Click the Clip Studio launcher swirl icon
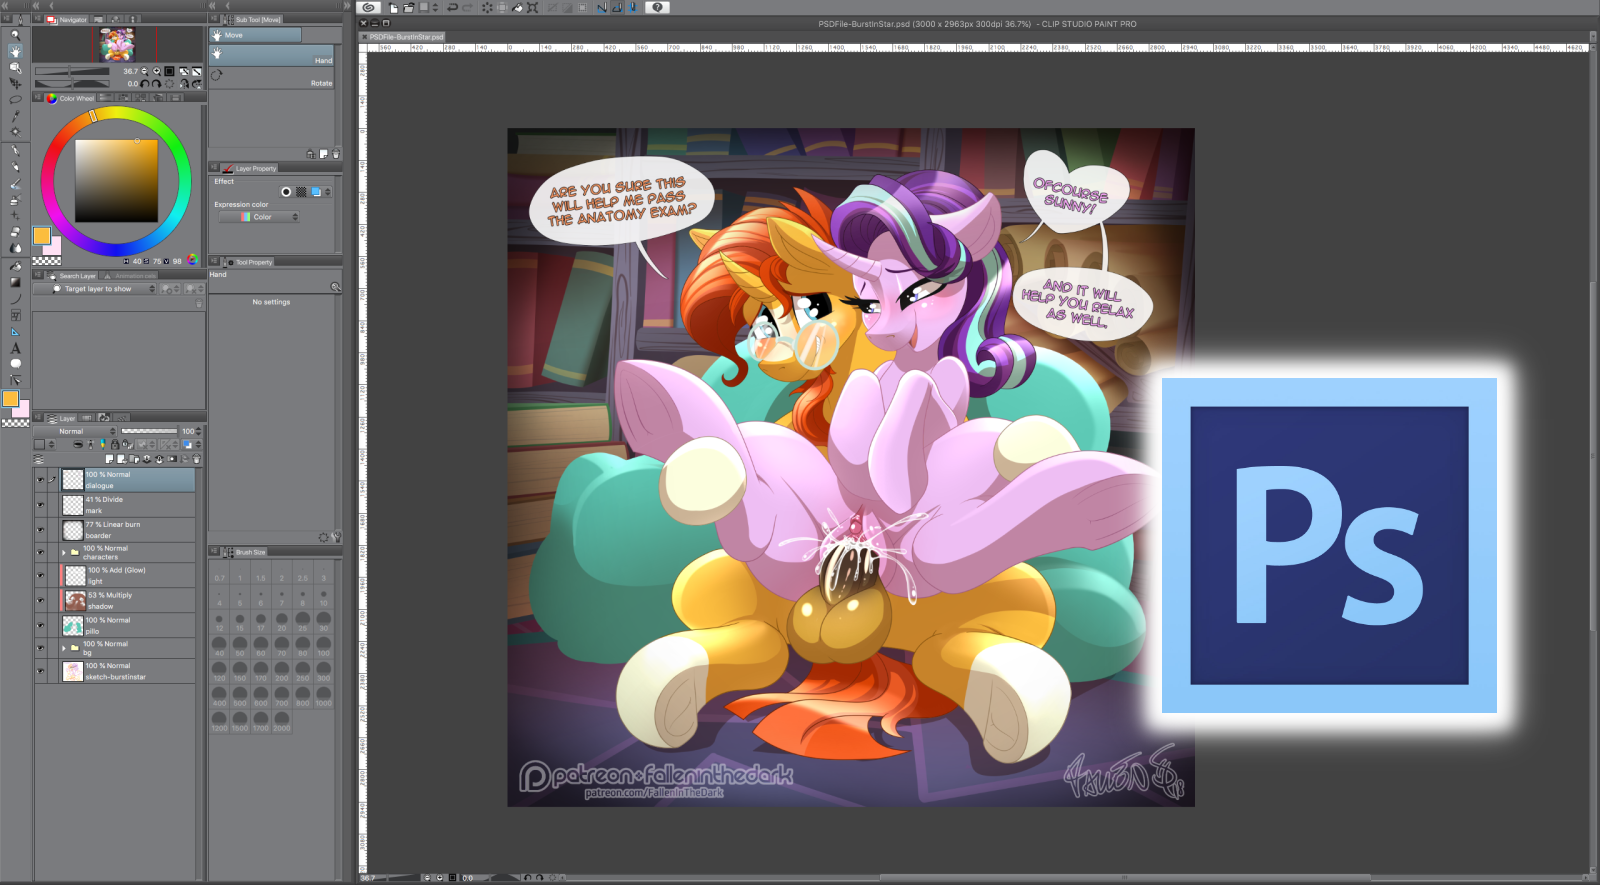The height and width of the screenshot is (885, 1600). pyautogui.click(x=369, y=7)
